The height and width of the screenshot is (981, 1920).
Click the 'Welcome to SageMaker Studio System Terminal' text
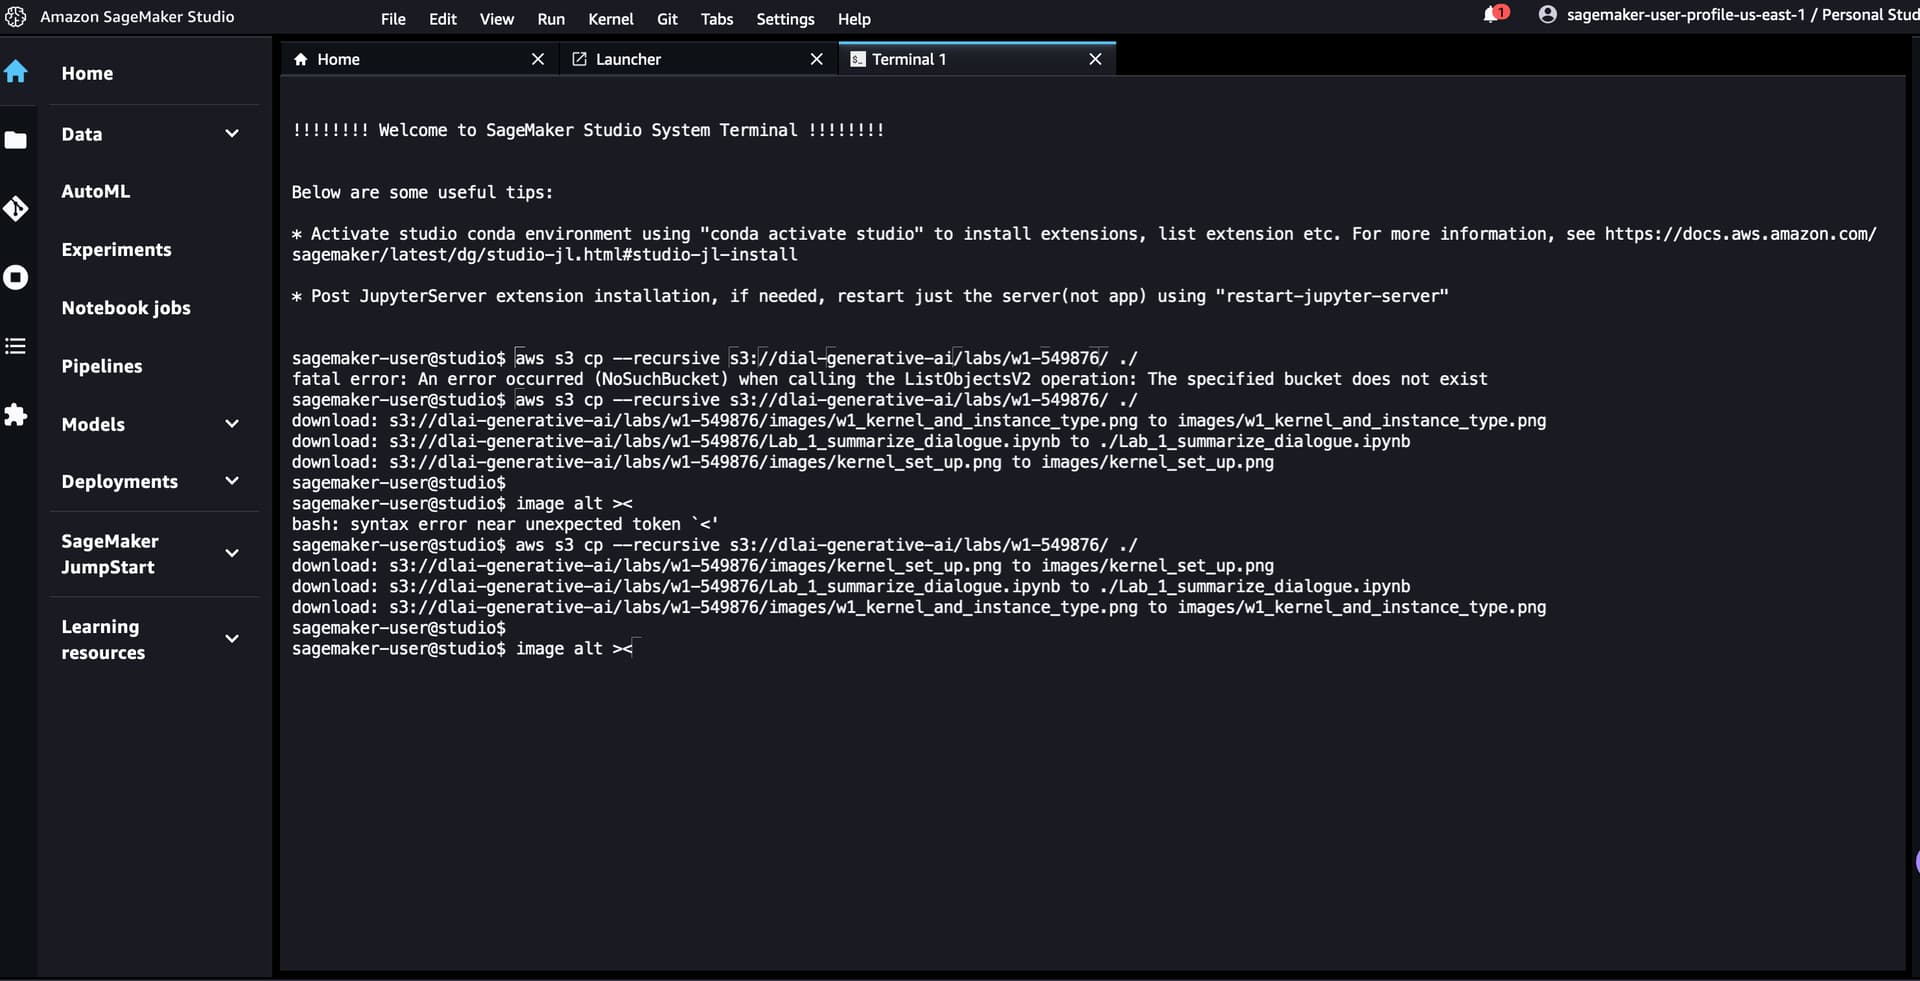[588, 130]
